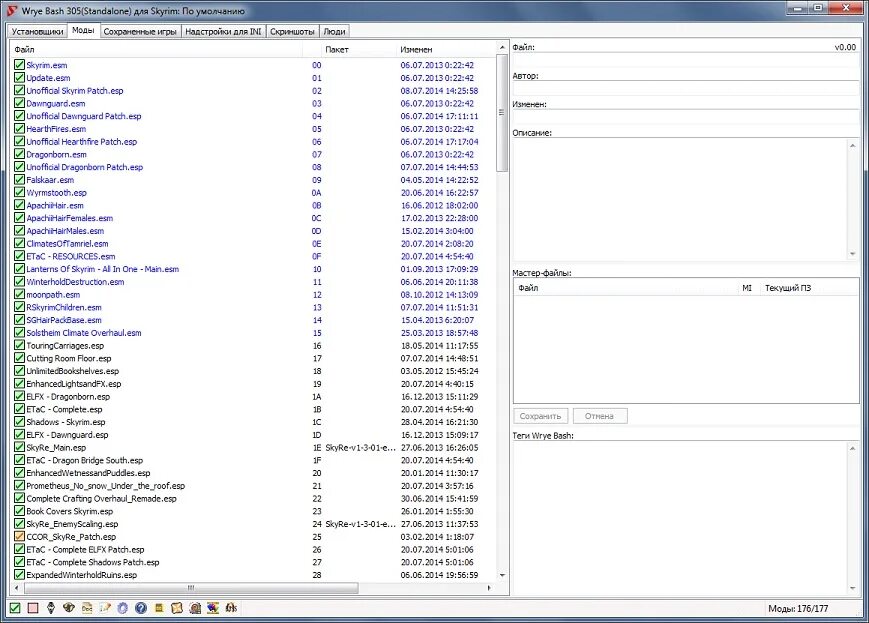This screenshot has height=623, width=869.
Task: Open the Сохраненные игры tab
Action: (x=140, y=32)
